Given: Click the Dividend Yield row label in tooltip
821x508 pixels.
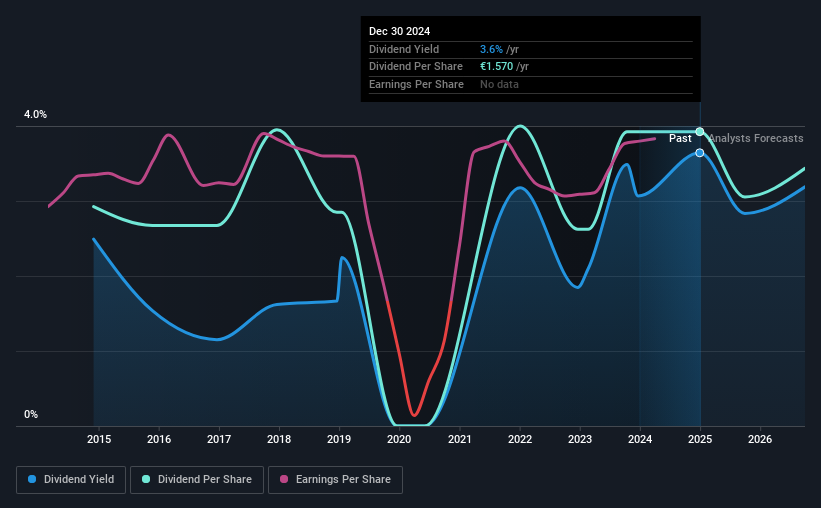Looking at the screenshot, I should (x=404, y=49).
